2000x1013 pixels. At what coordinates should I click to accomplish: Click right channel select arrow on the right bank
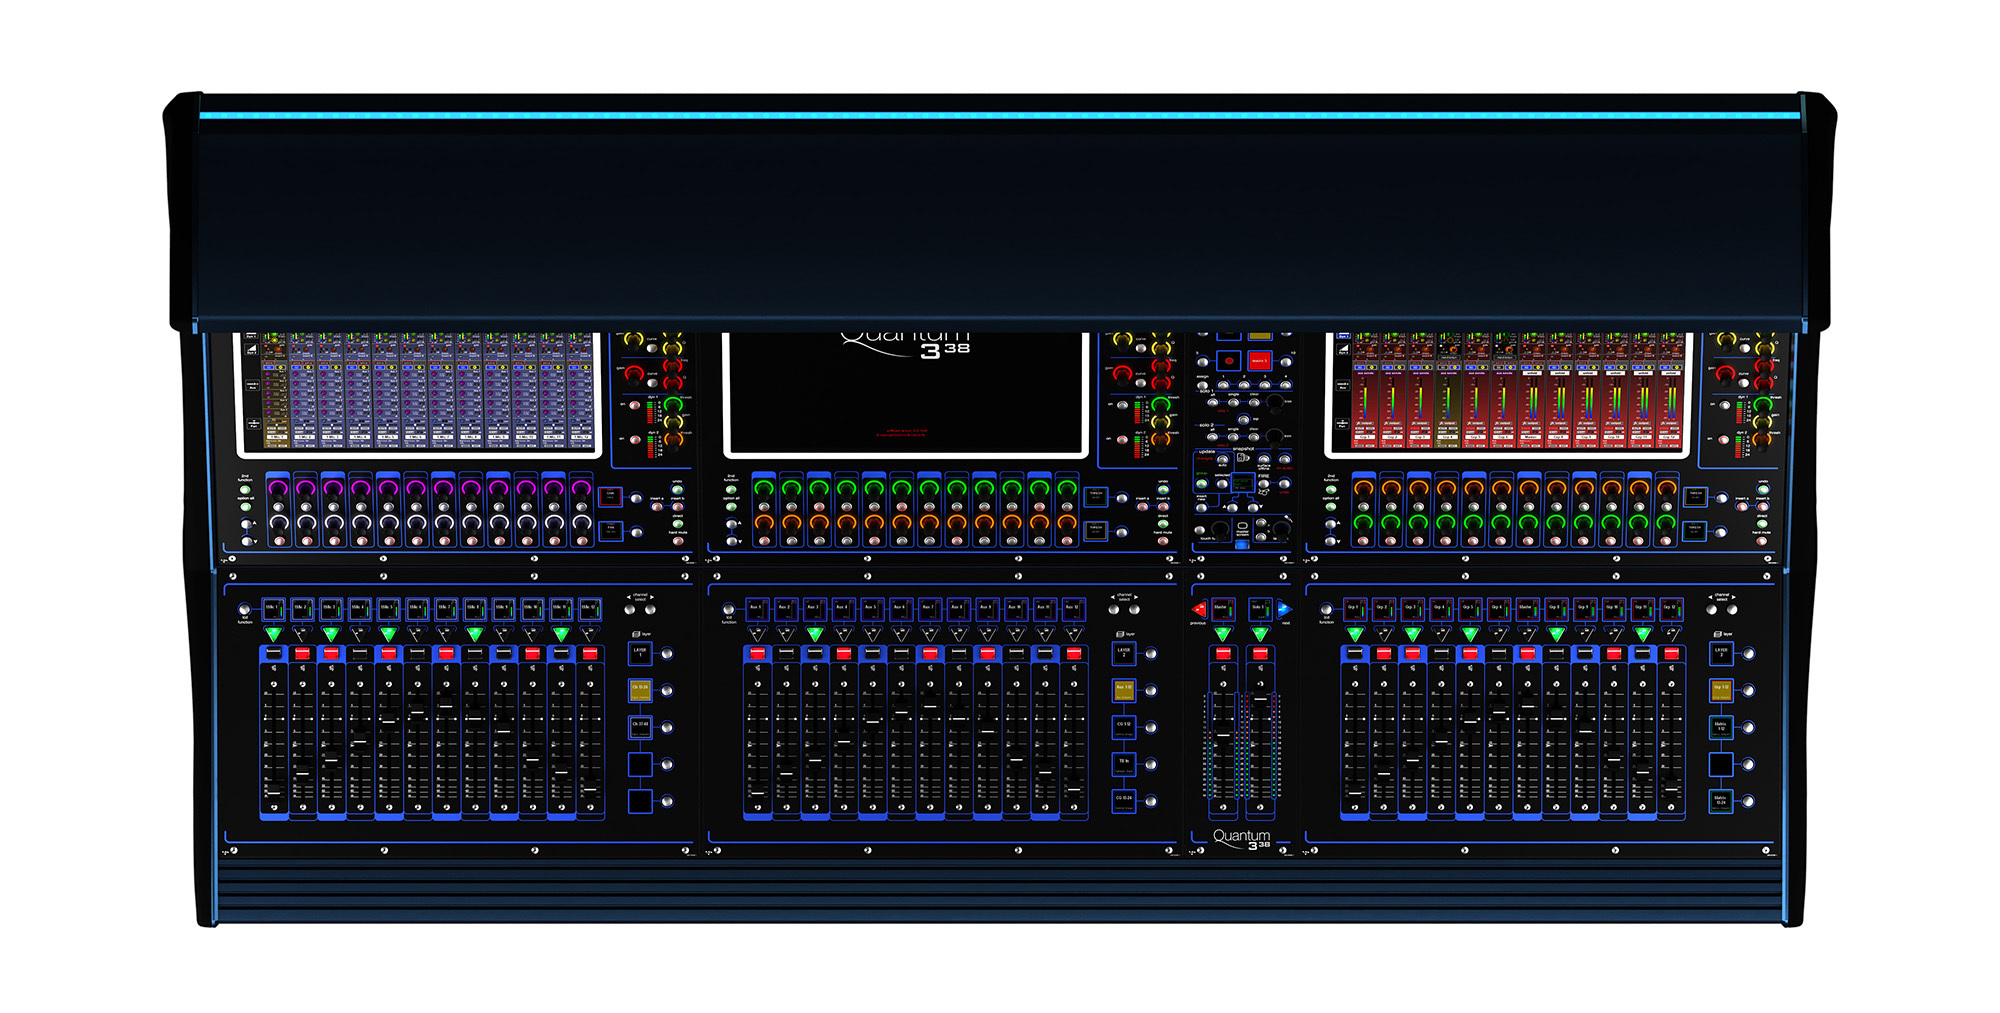coord(1732,609)
